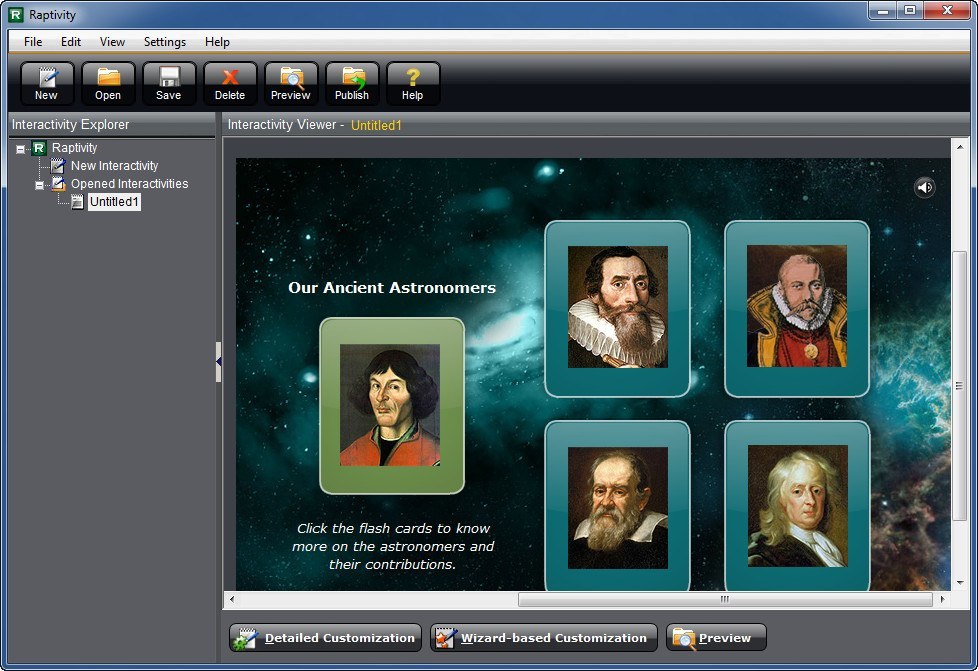
Task: Click the Copernicus flash card portrait
Action: coord(391,405)
